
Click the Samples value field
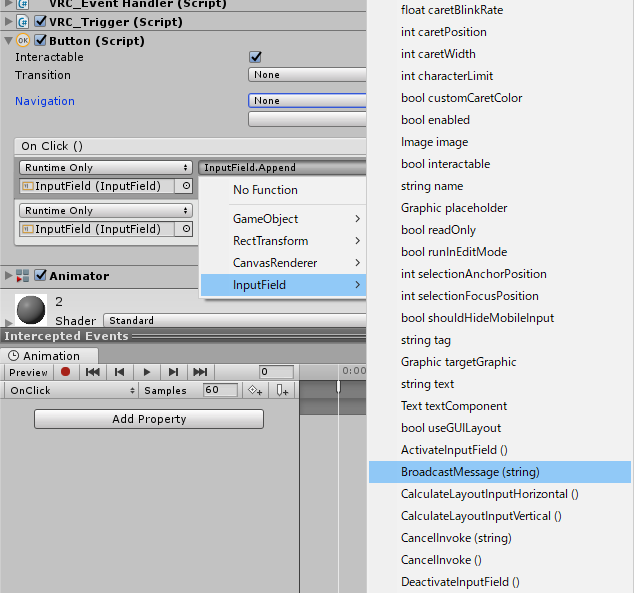220,390
